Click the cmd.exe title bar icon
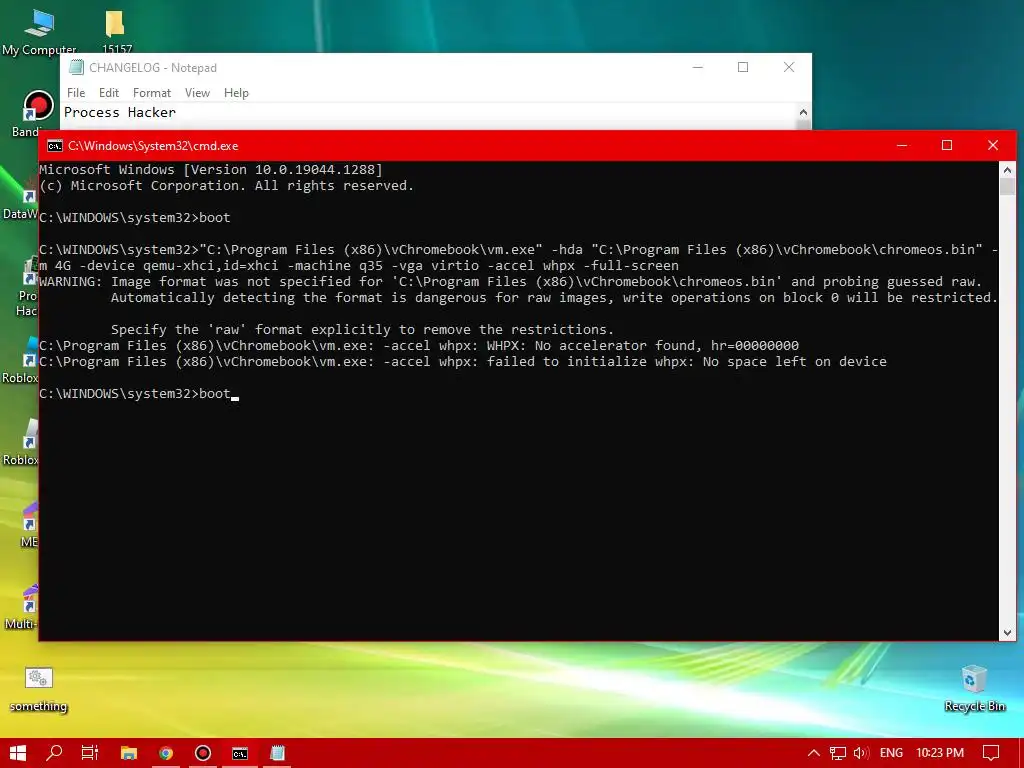 (55, 146)
